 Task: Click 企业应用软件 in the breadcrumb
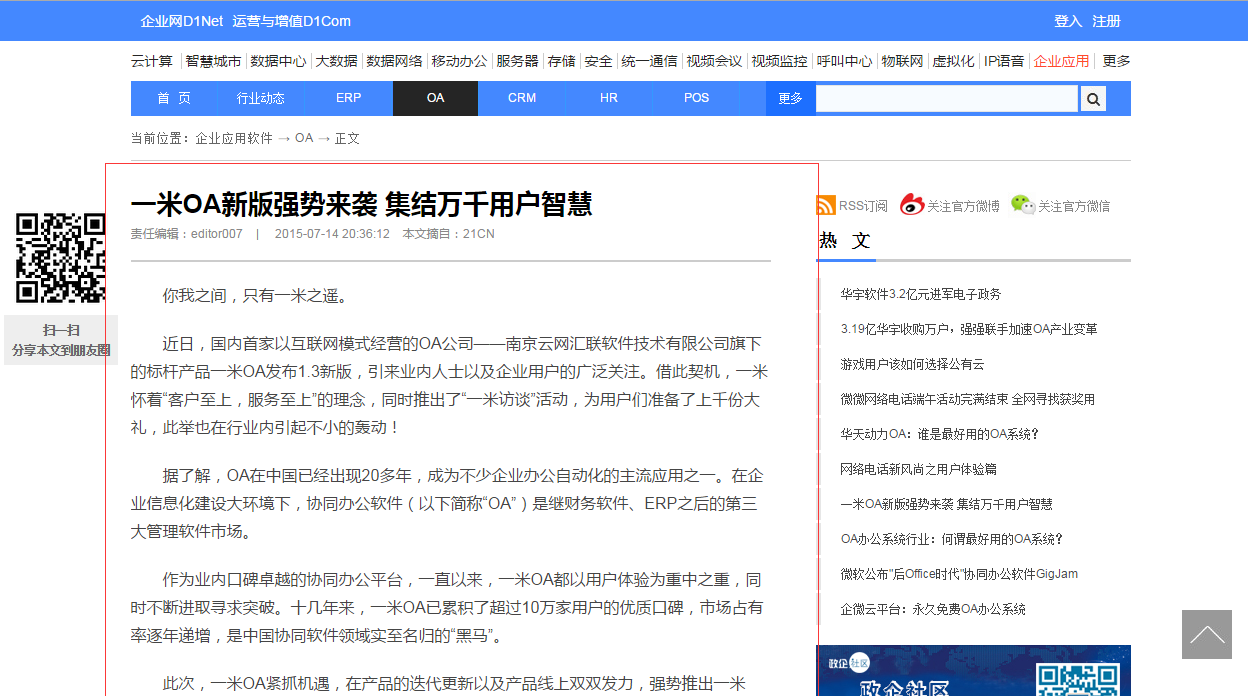coord(234,138)
